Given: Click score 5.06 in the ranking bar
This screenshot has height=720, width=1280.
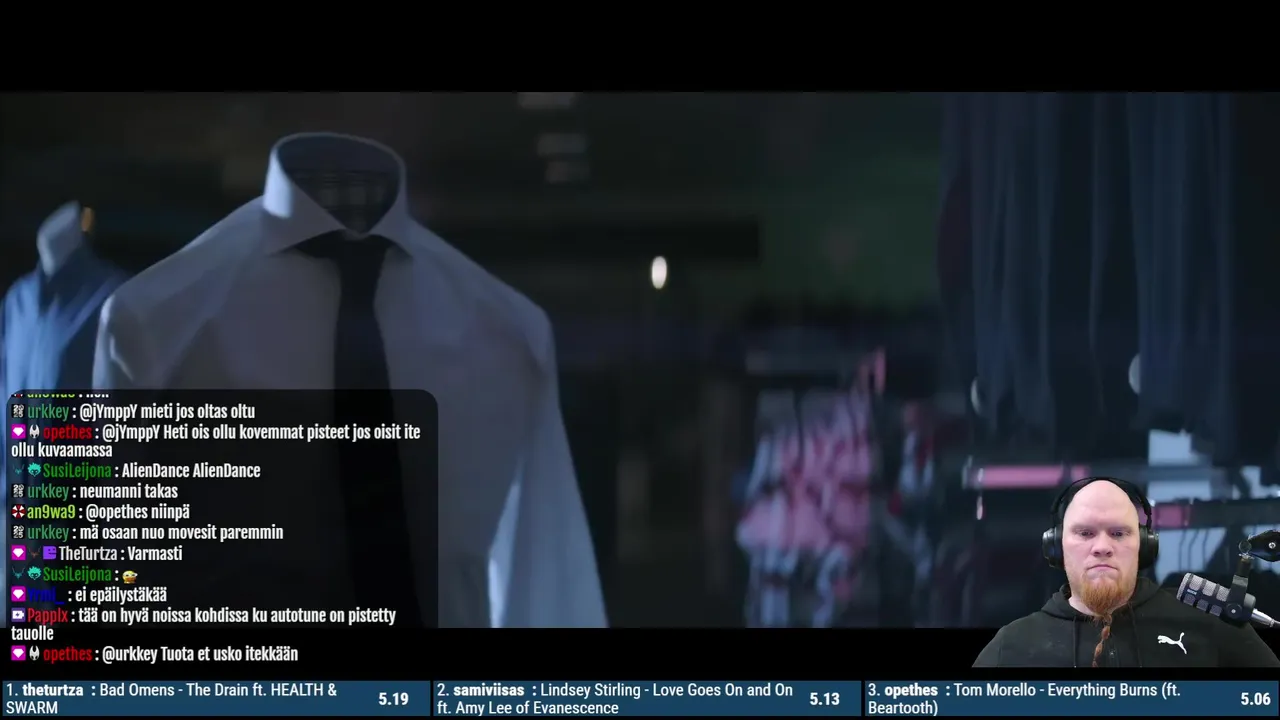Looking at the screenshot, I should click(1256, 699).
